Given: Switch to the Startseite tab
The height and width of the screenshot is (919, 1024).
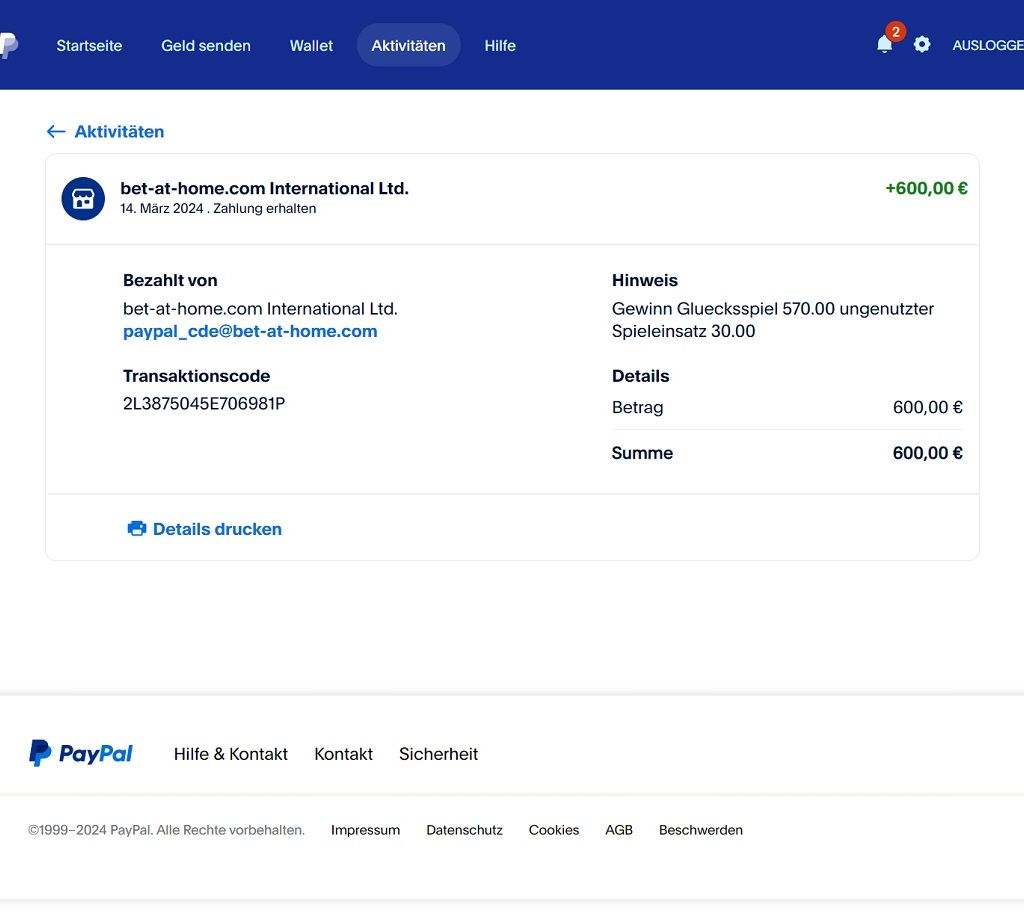Looking at the screenshot, I should [x=89, y=45].
